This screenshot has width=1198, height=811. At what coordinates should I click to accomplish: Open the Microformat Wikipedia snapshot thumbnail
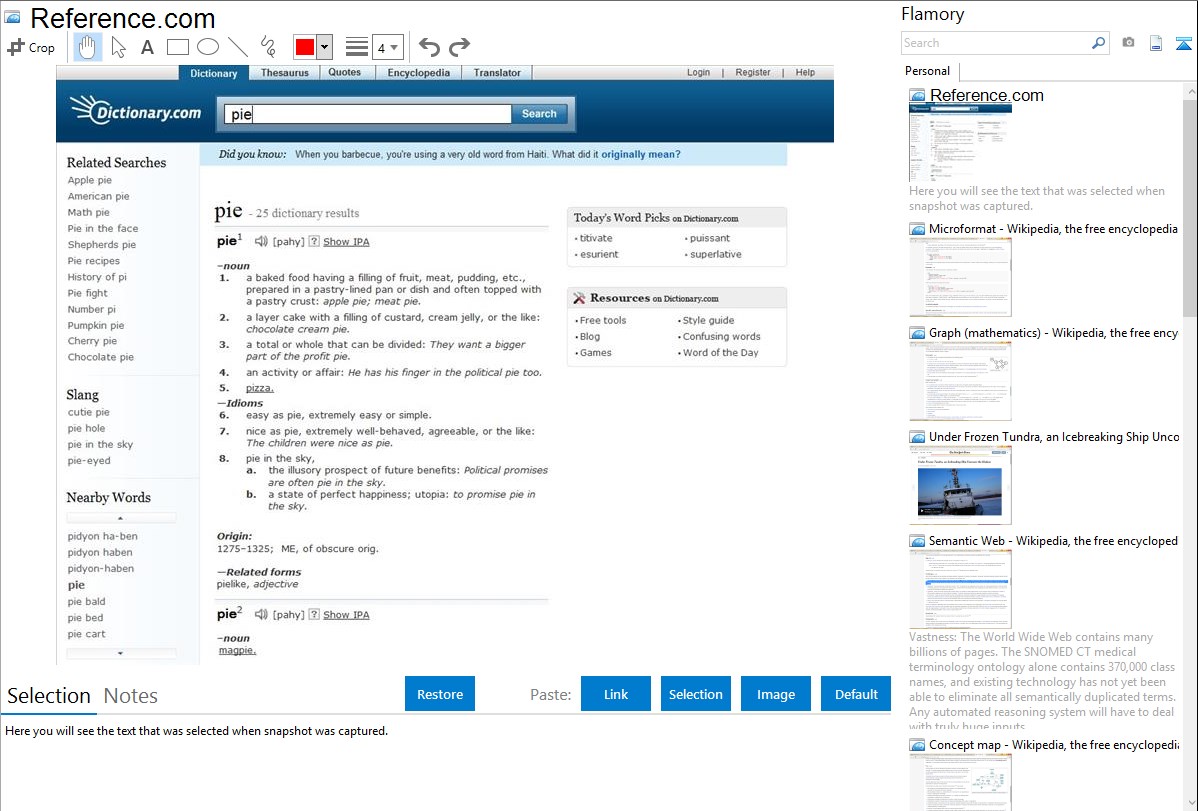(x=960, y=277)
